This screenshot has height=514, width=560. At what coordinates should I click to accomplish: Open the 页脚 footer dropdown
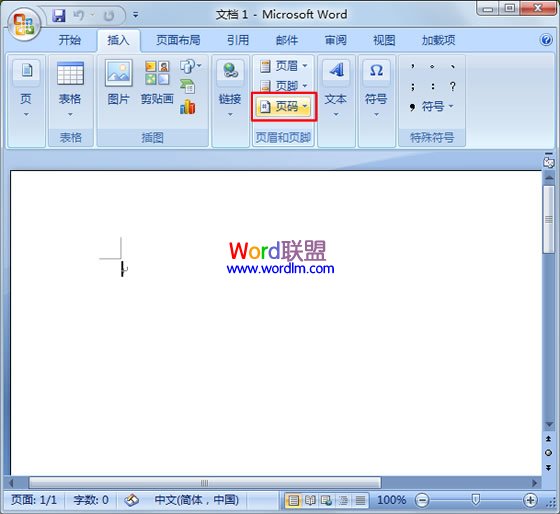click(284, 86)
